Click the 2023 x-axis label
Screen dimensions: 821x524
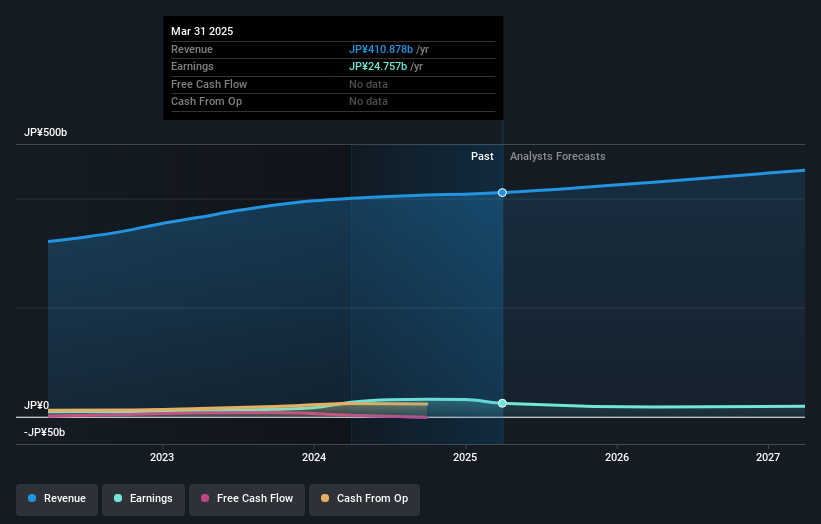pos(162,458)
